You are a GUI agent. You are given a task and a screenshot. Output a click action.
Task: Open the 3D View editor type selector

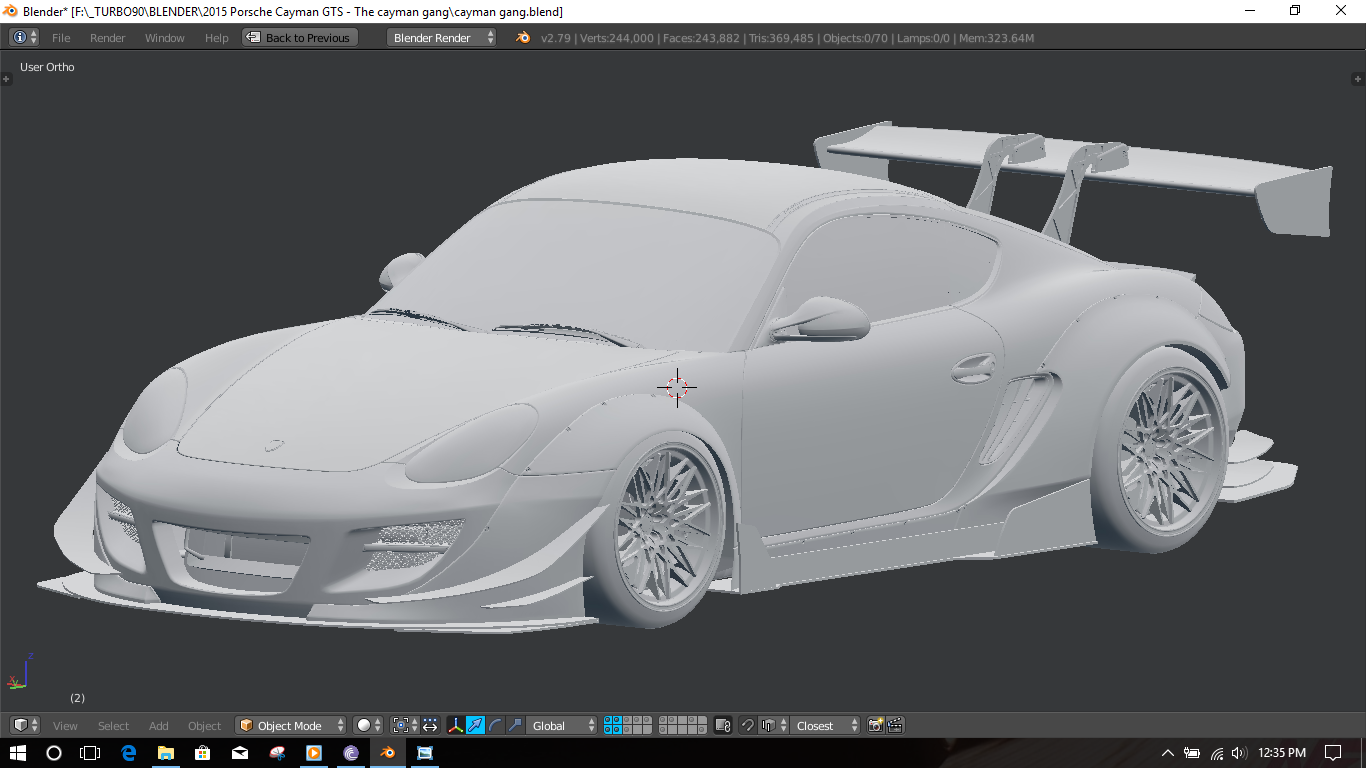pyautogui.click(x=25, y=725)
